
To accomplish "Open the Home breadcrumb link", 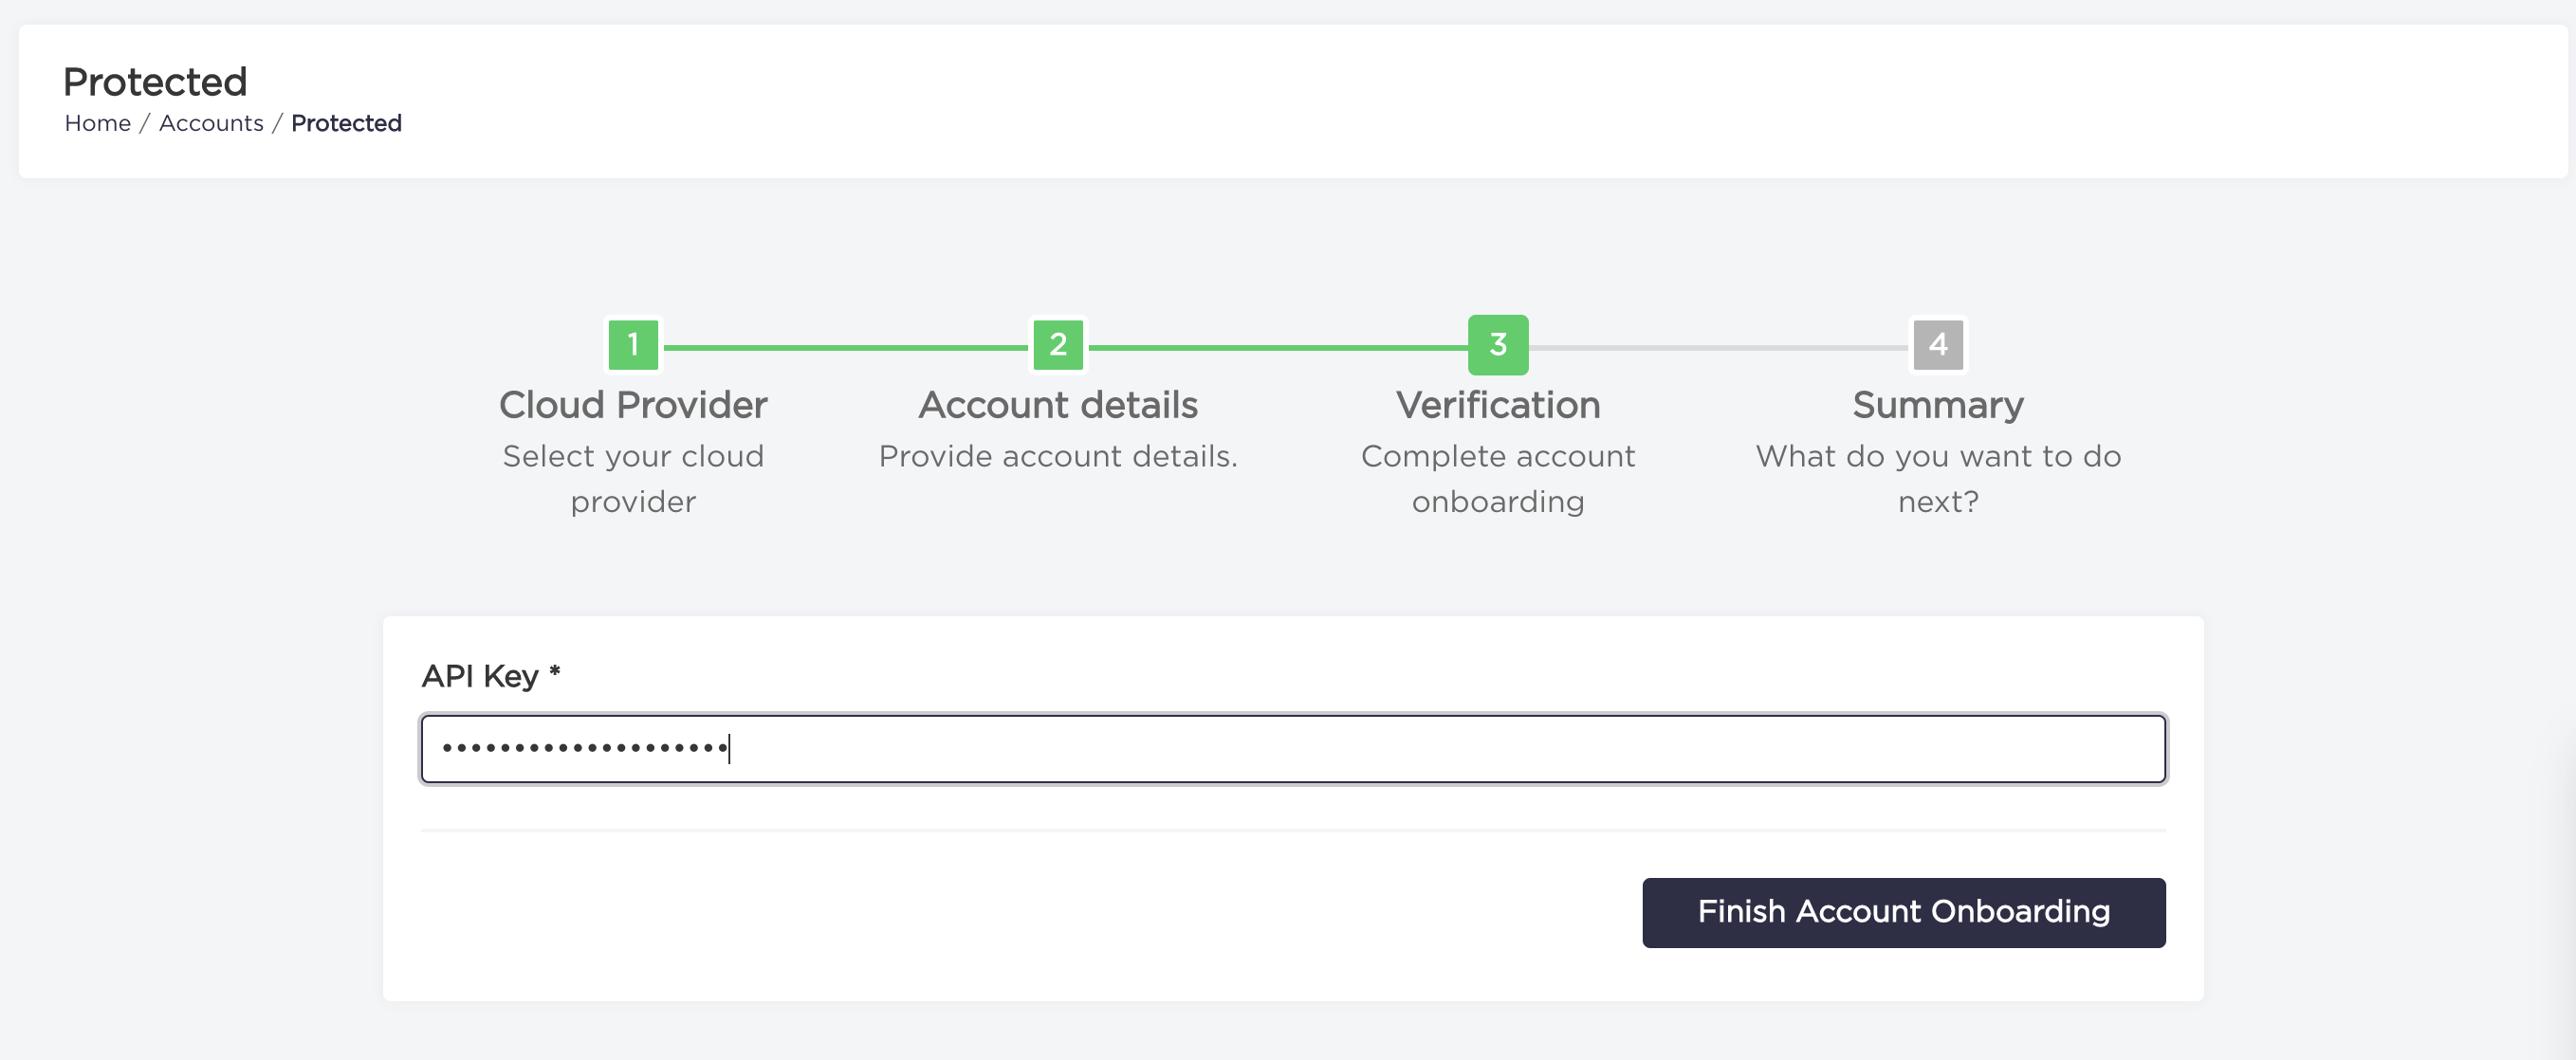I will (97, 122).
